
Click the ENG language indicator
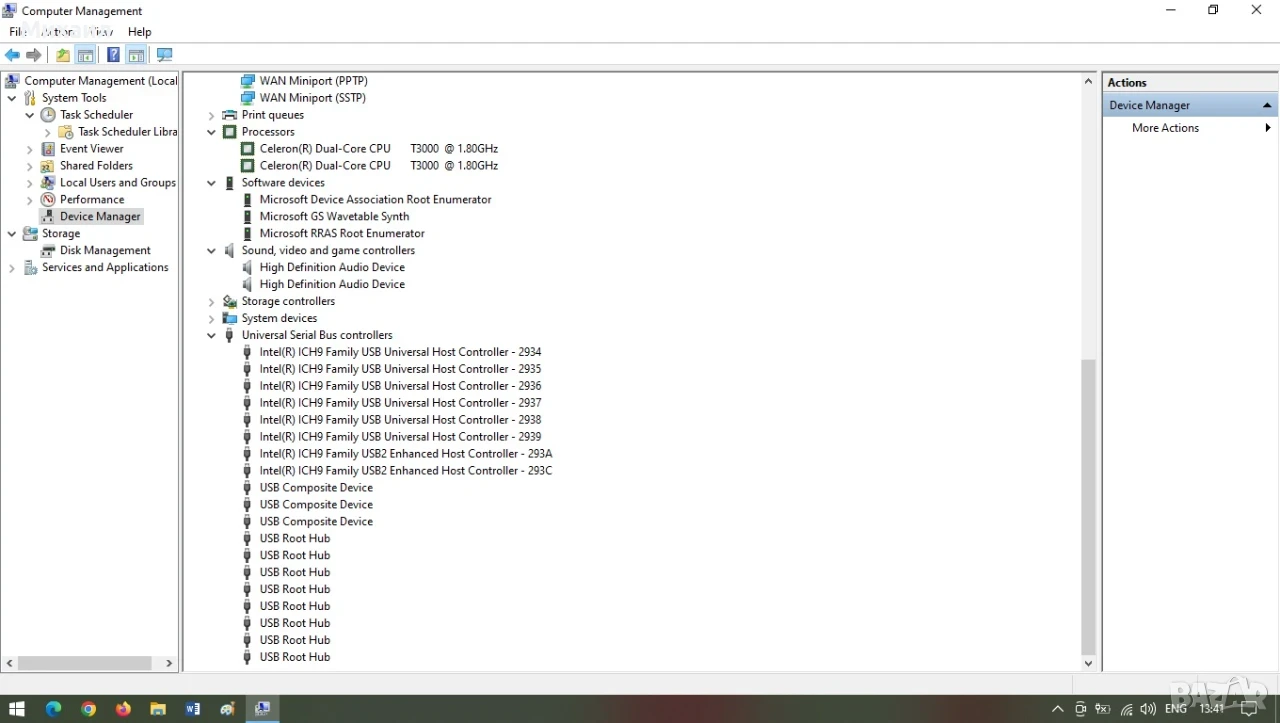pos(1176,709)
